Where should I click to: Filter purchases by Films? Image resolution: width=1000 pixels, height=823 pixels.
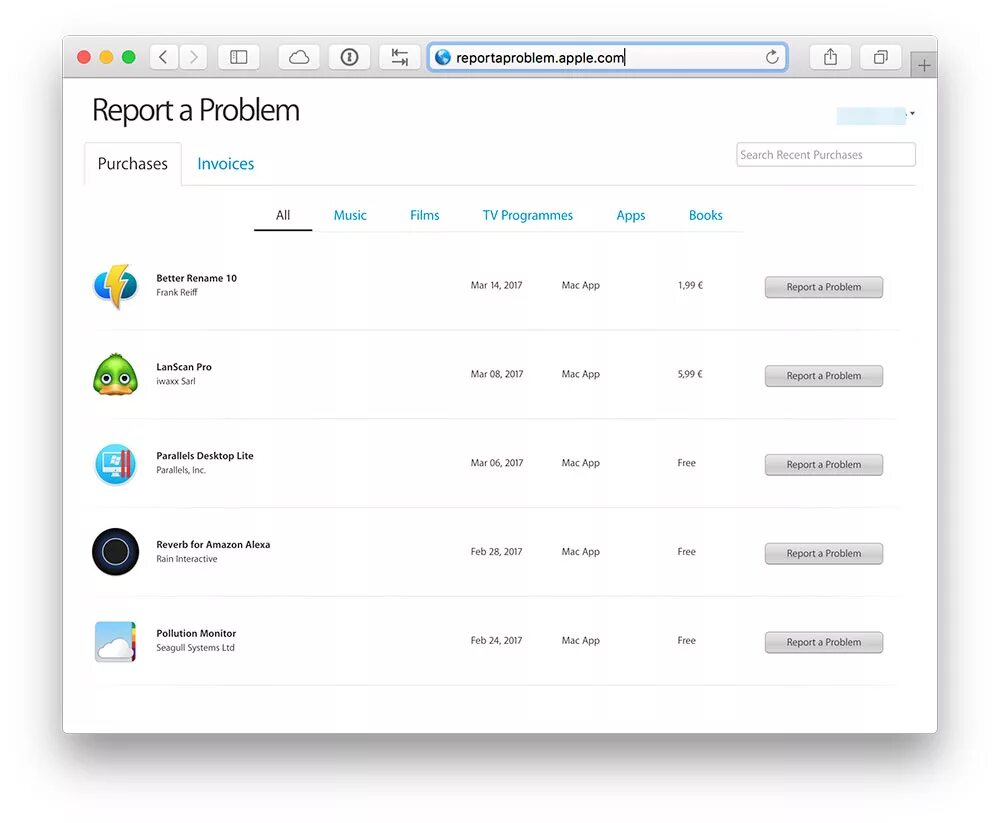pyautogui.click(x=425, y=216)
